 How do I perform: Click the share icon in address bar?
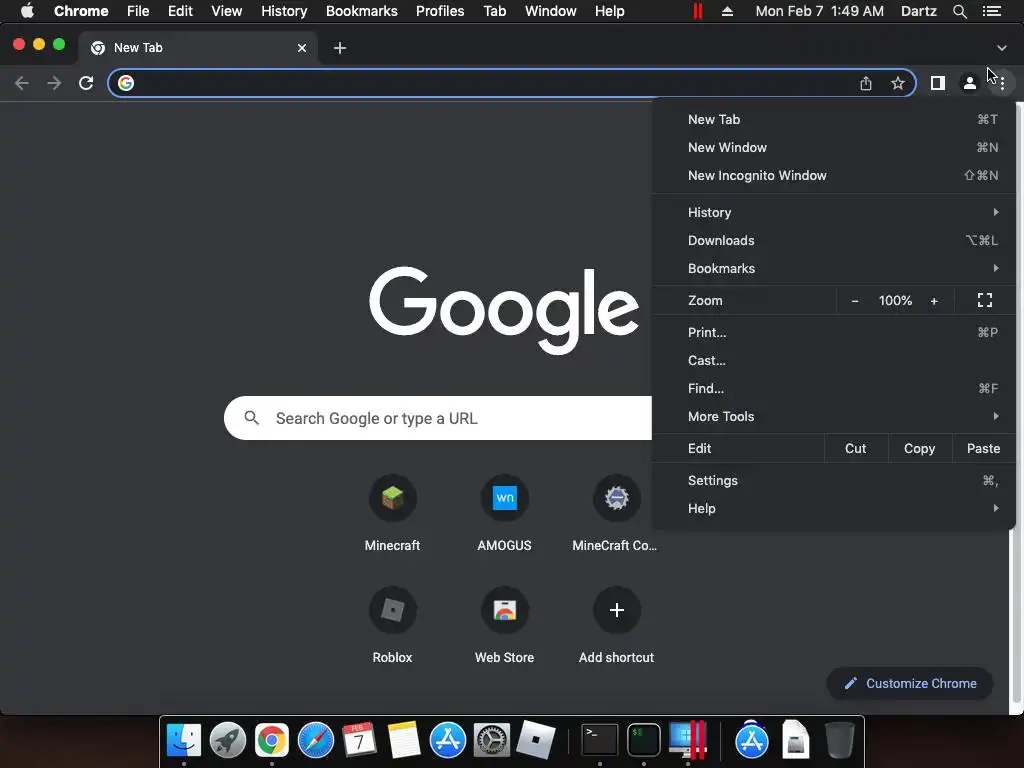(866, 83)
